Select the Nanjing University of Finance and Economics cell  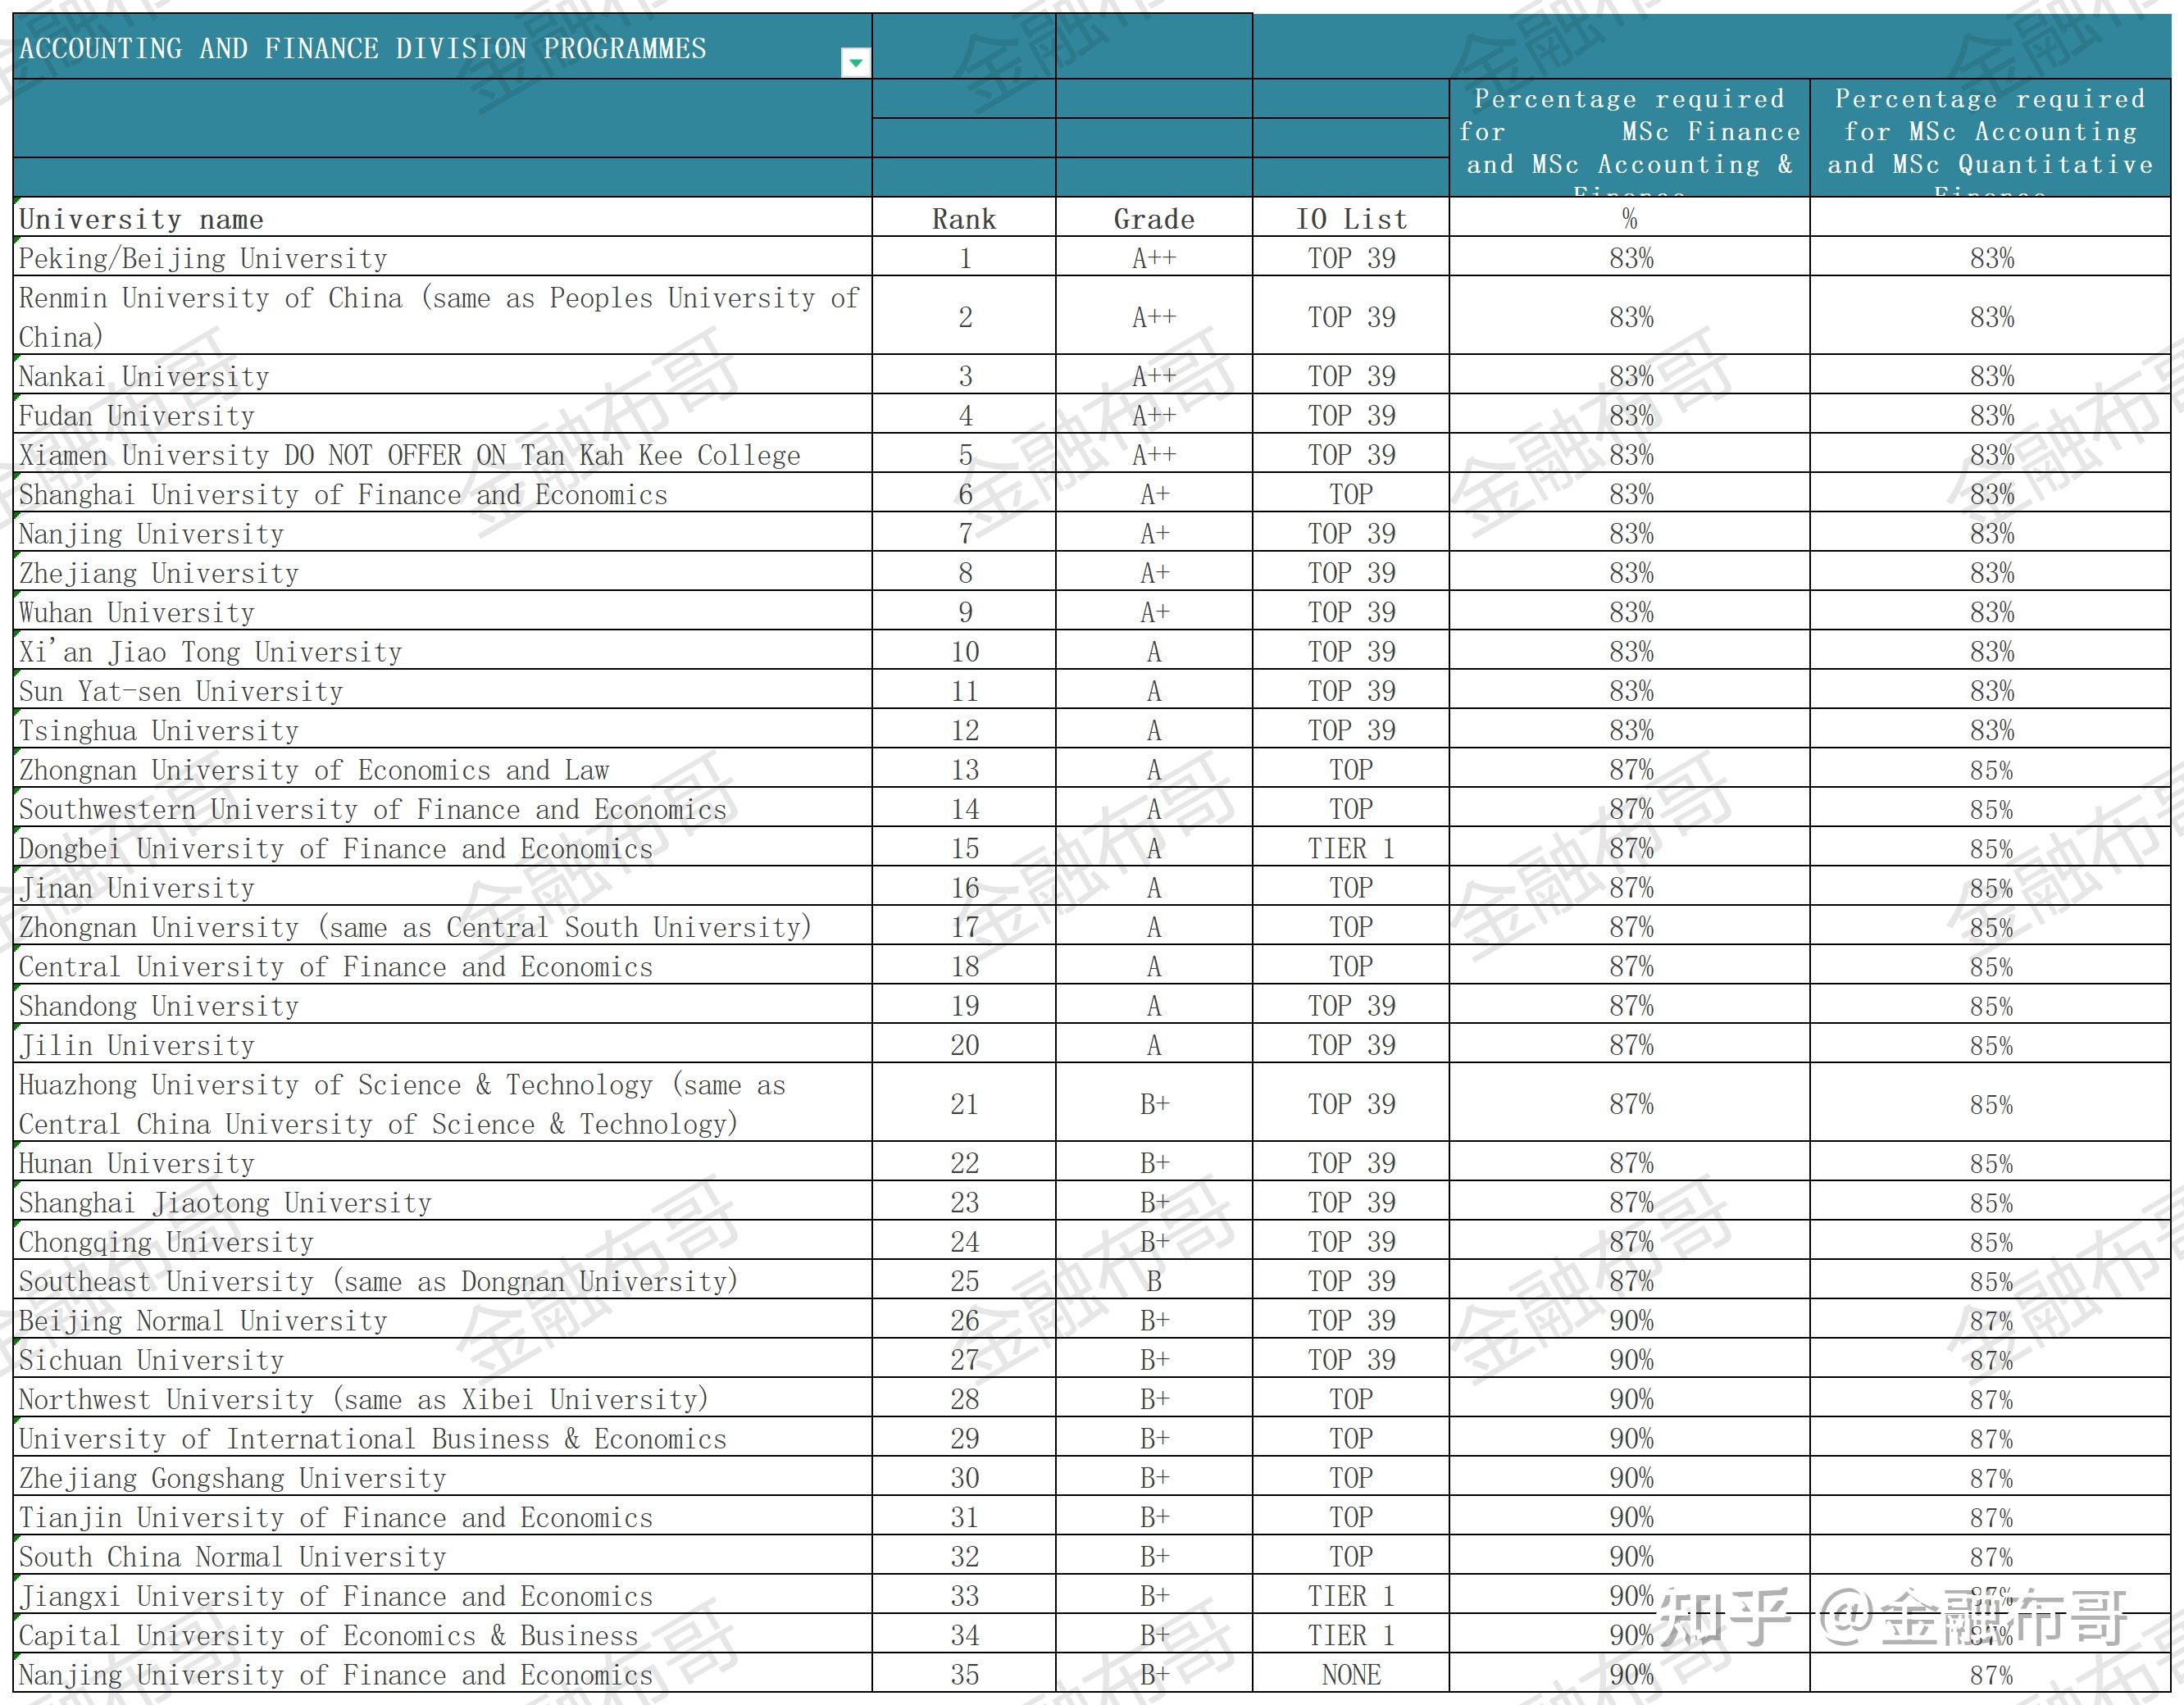335,1674
